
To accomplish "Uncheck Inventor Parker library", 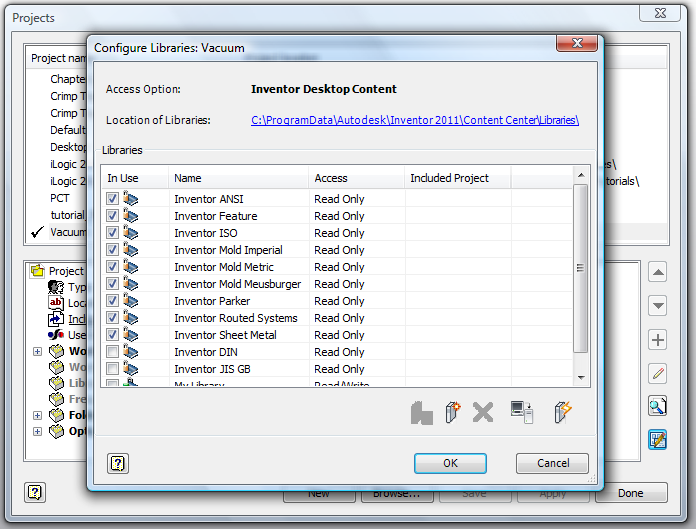I will pos(112,300).
